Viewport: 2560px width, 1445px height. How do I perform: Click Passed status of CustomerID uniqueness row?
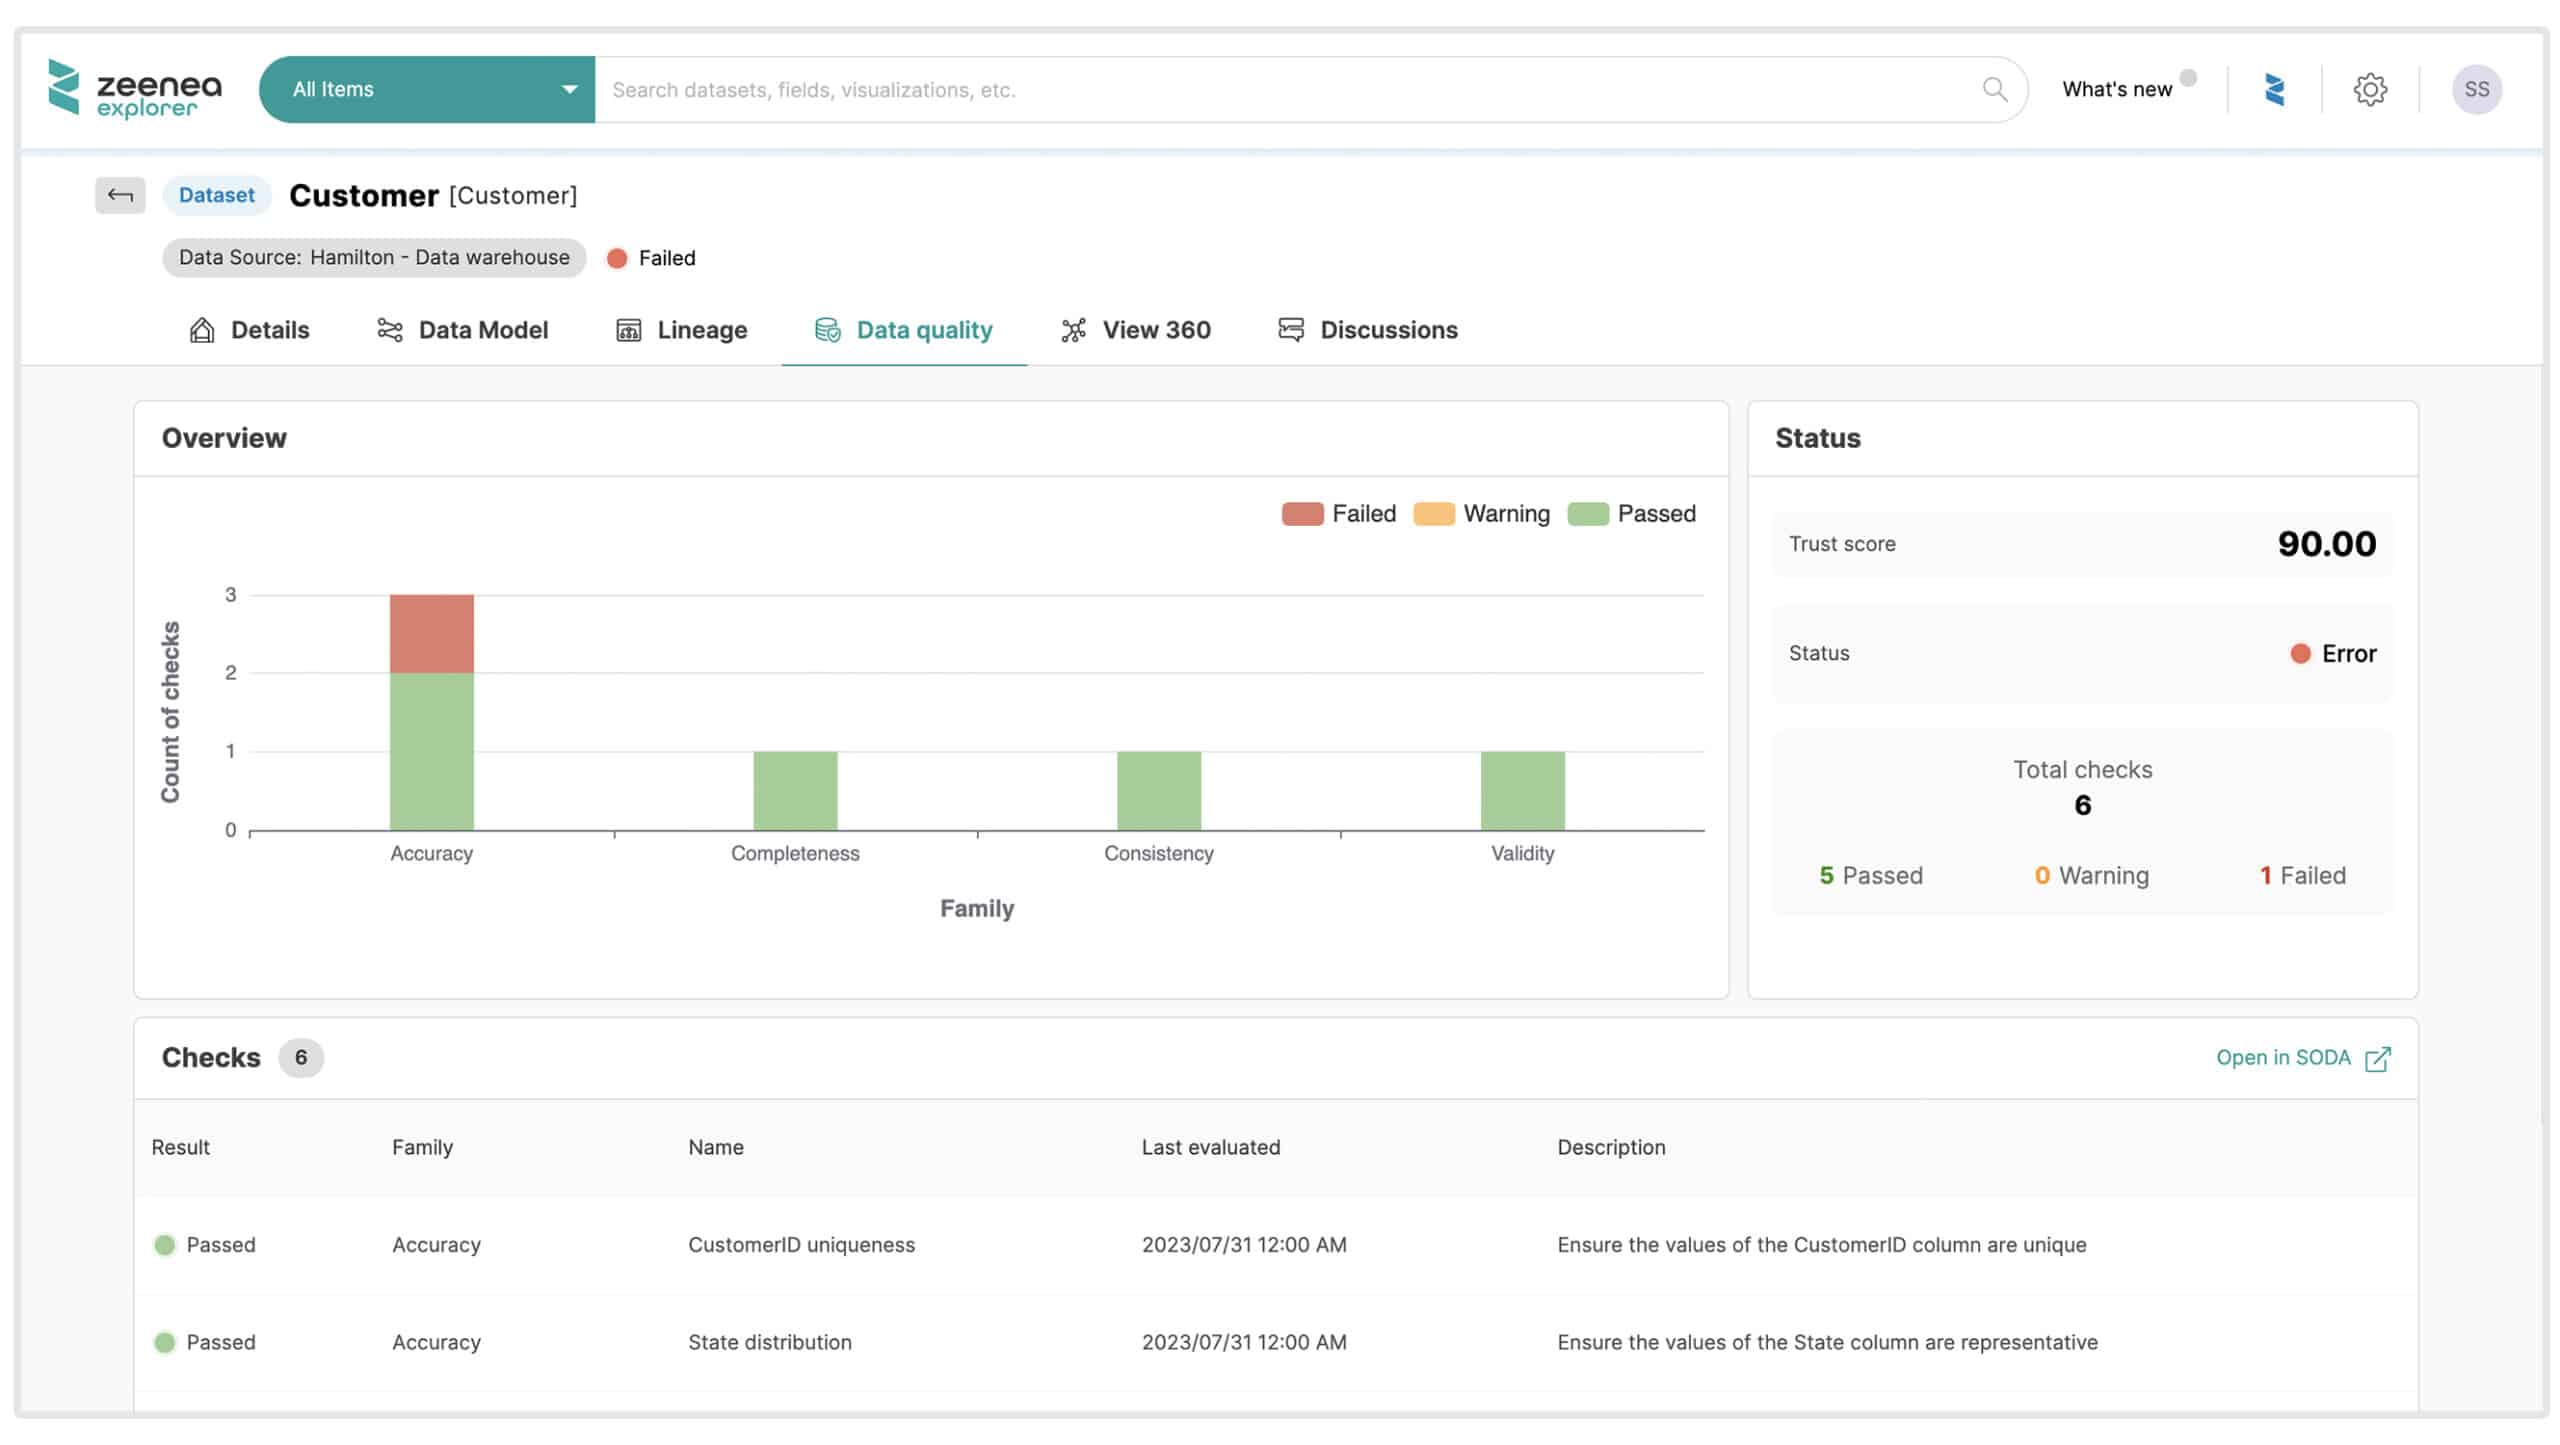coord(205,1245)
